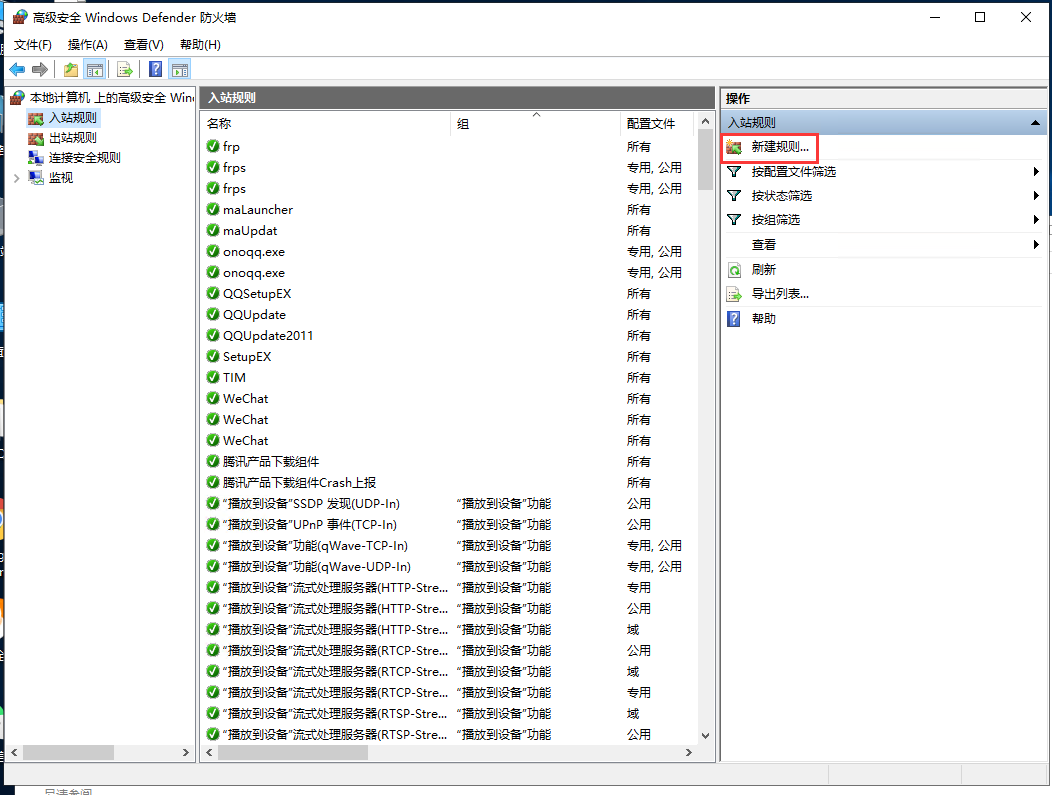Collapse the 入站规则 actions section header

tap(1035, 123)
